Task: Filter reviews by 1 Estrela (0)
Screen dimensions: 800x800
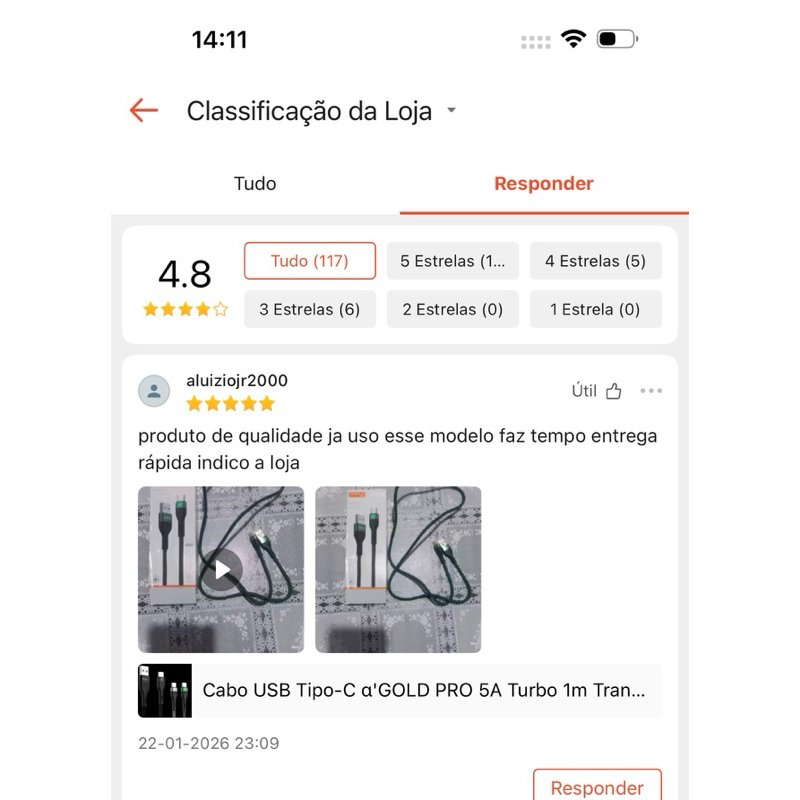Action: point(595,309)
